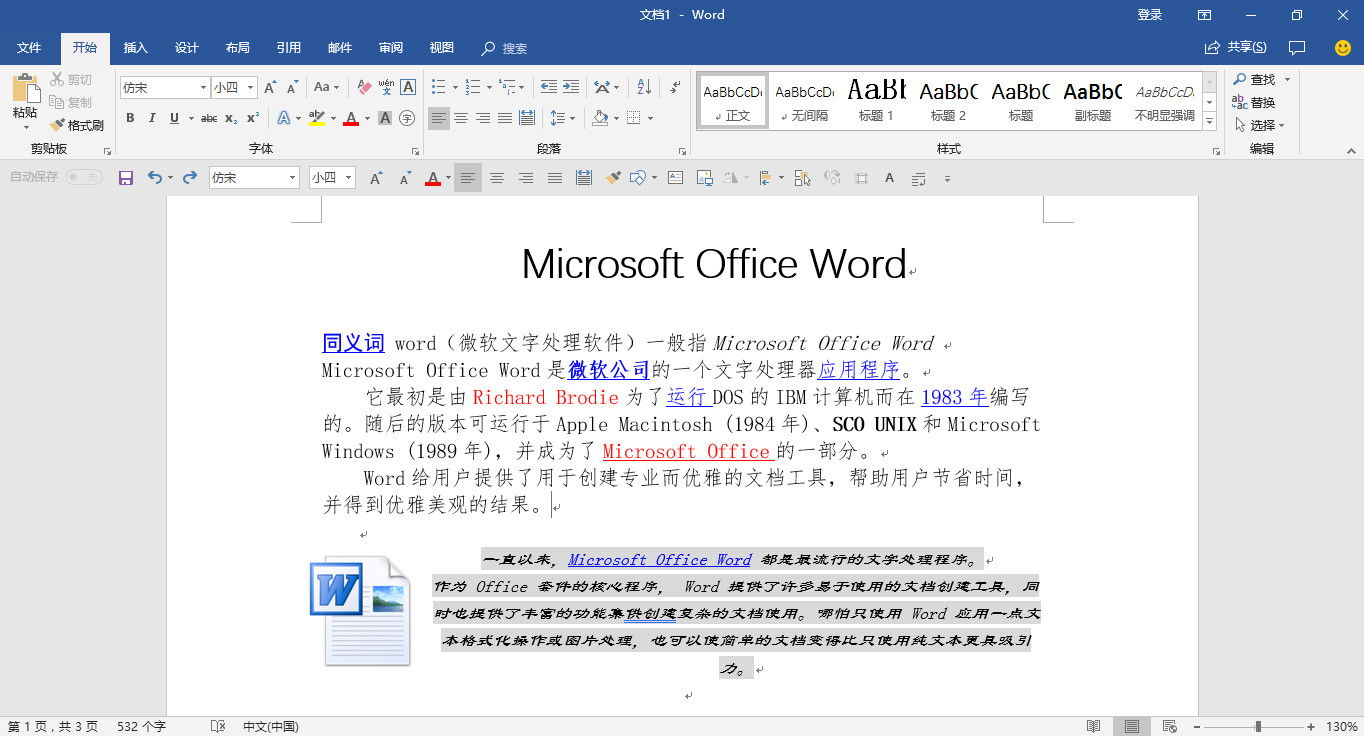
Task: Switch to the Layout (布局) tab
Action: click(237, 48)
